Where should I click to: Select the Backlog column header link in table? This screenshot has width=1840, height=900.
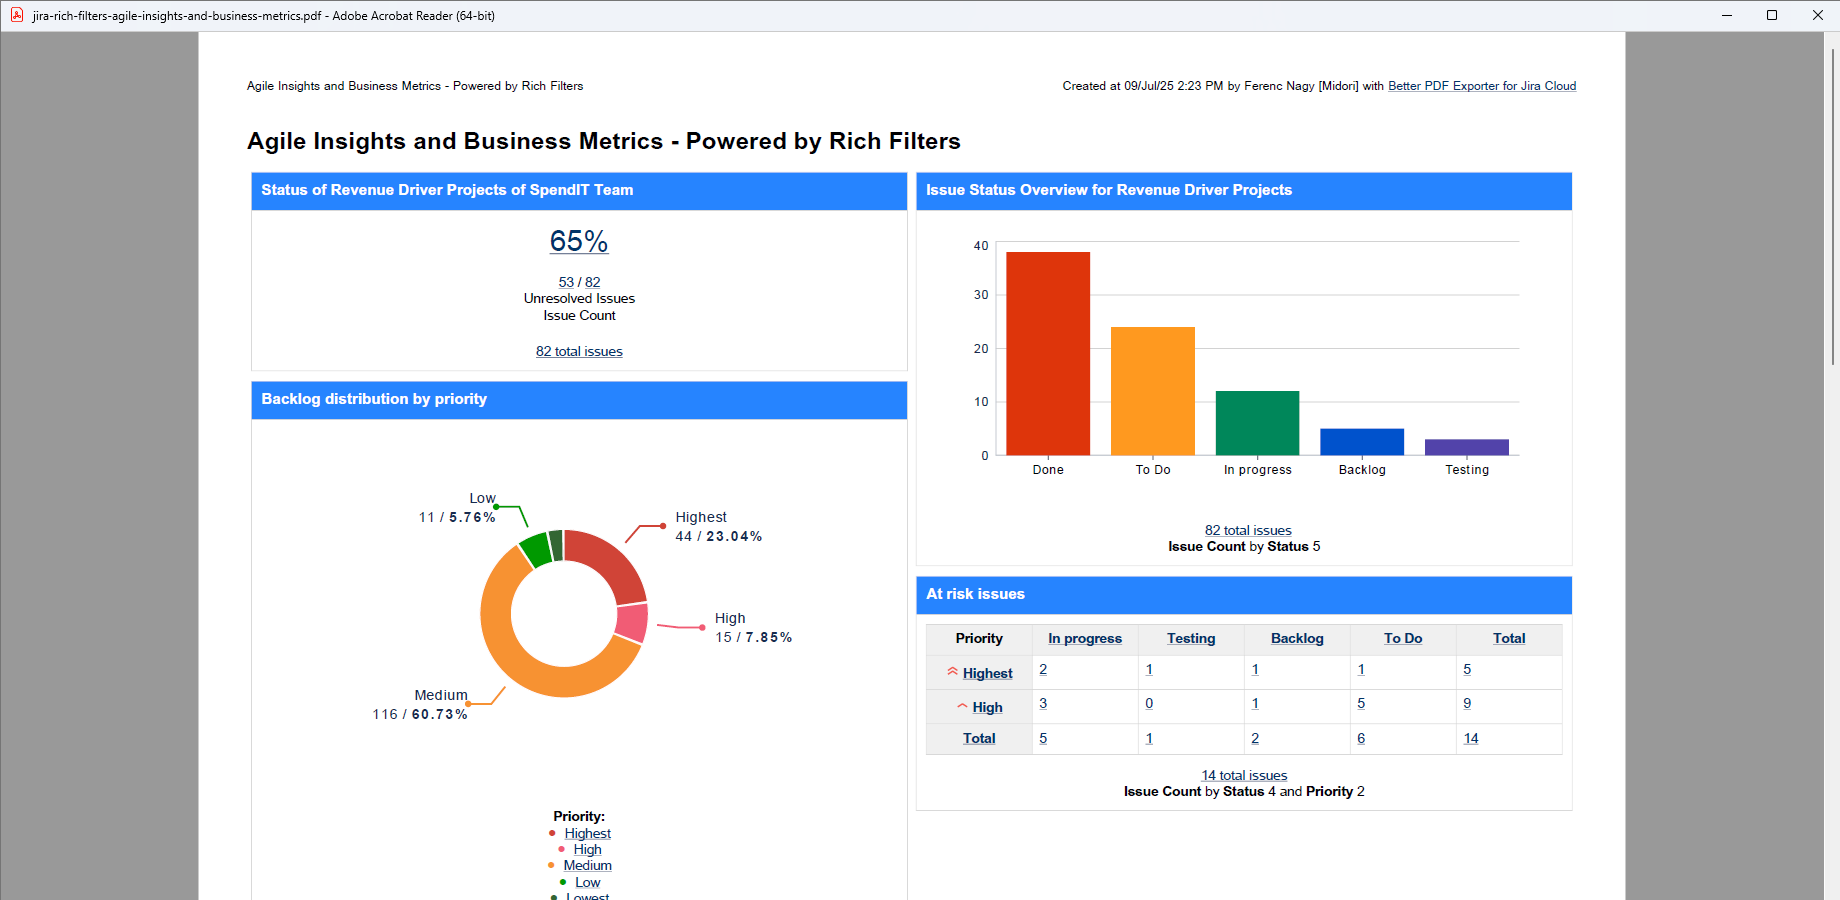[1296, 638]
